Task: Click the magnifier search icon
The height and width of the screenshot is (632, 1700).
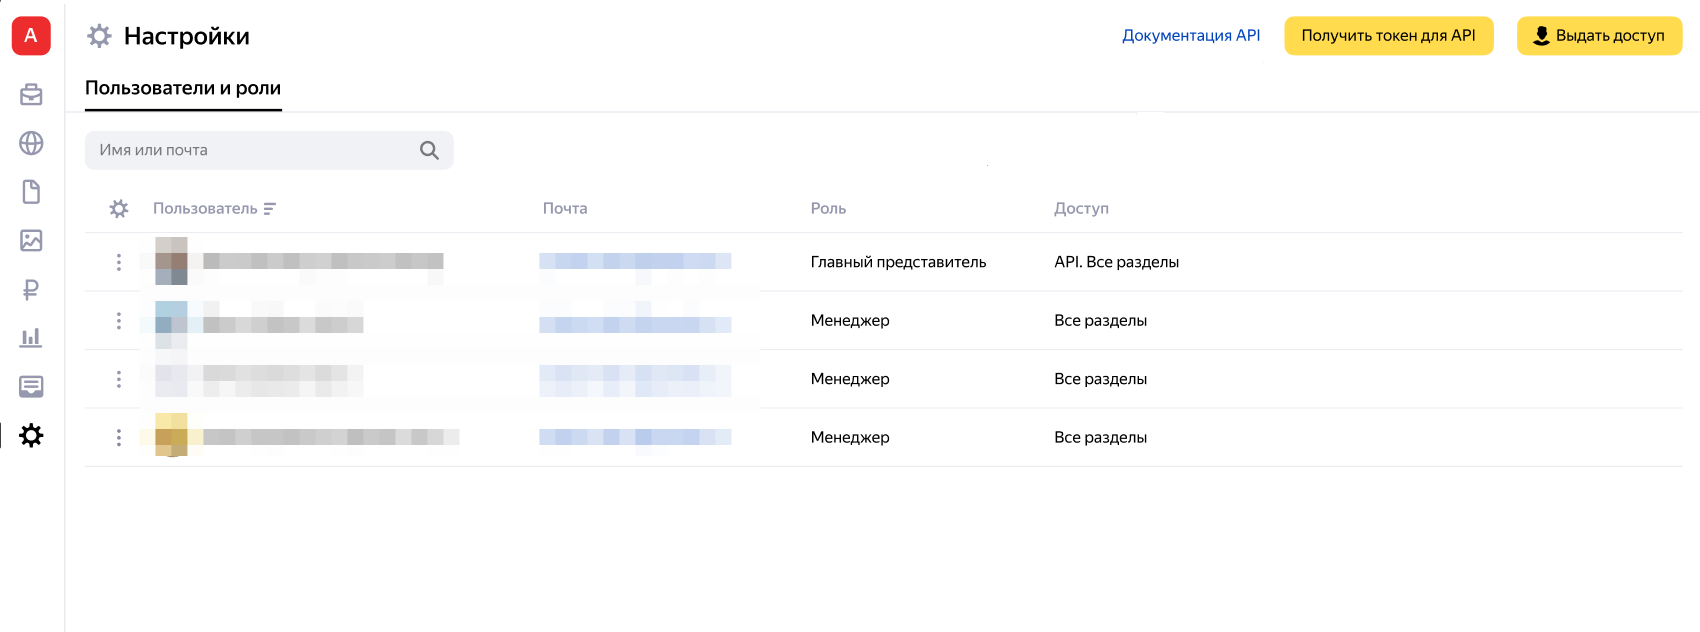Action: click(429, 150)
